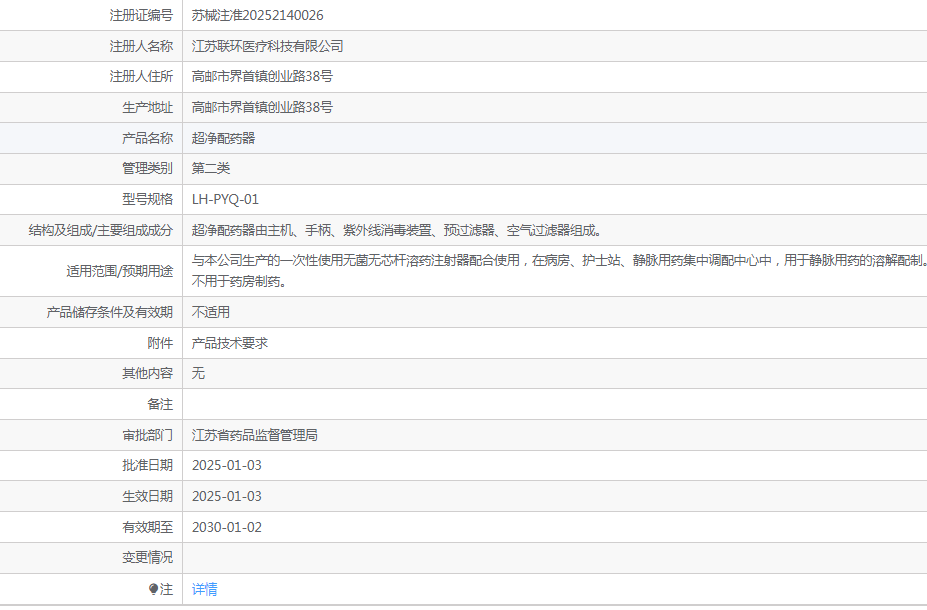Select the address in the 生产地址 row
The height and width of the screenshot is (610, 927).
(x=262, y=108)
